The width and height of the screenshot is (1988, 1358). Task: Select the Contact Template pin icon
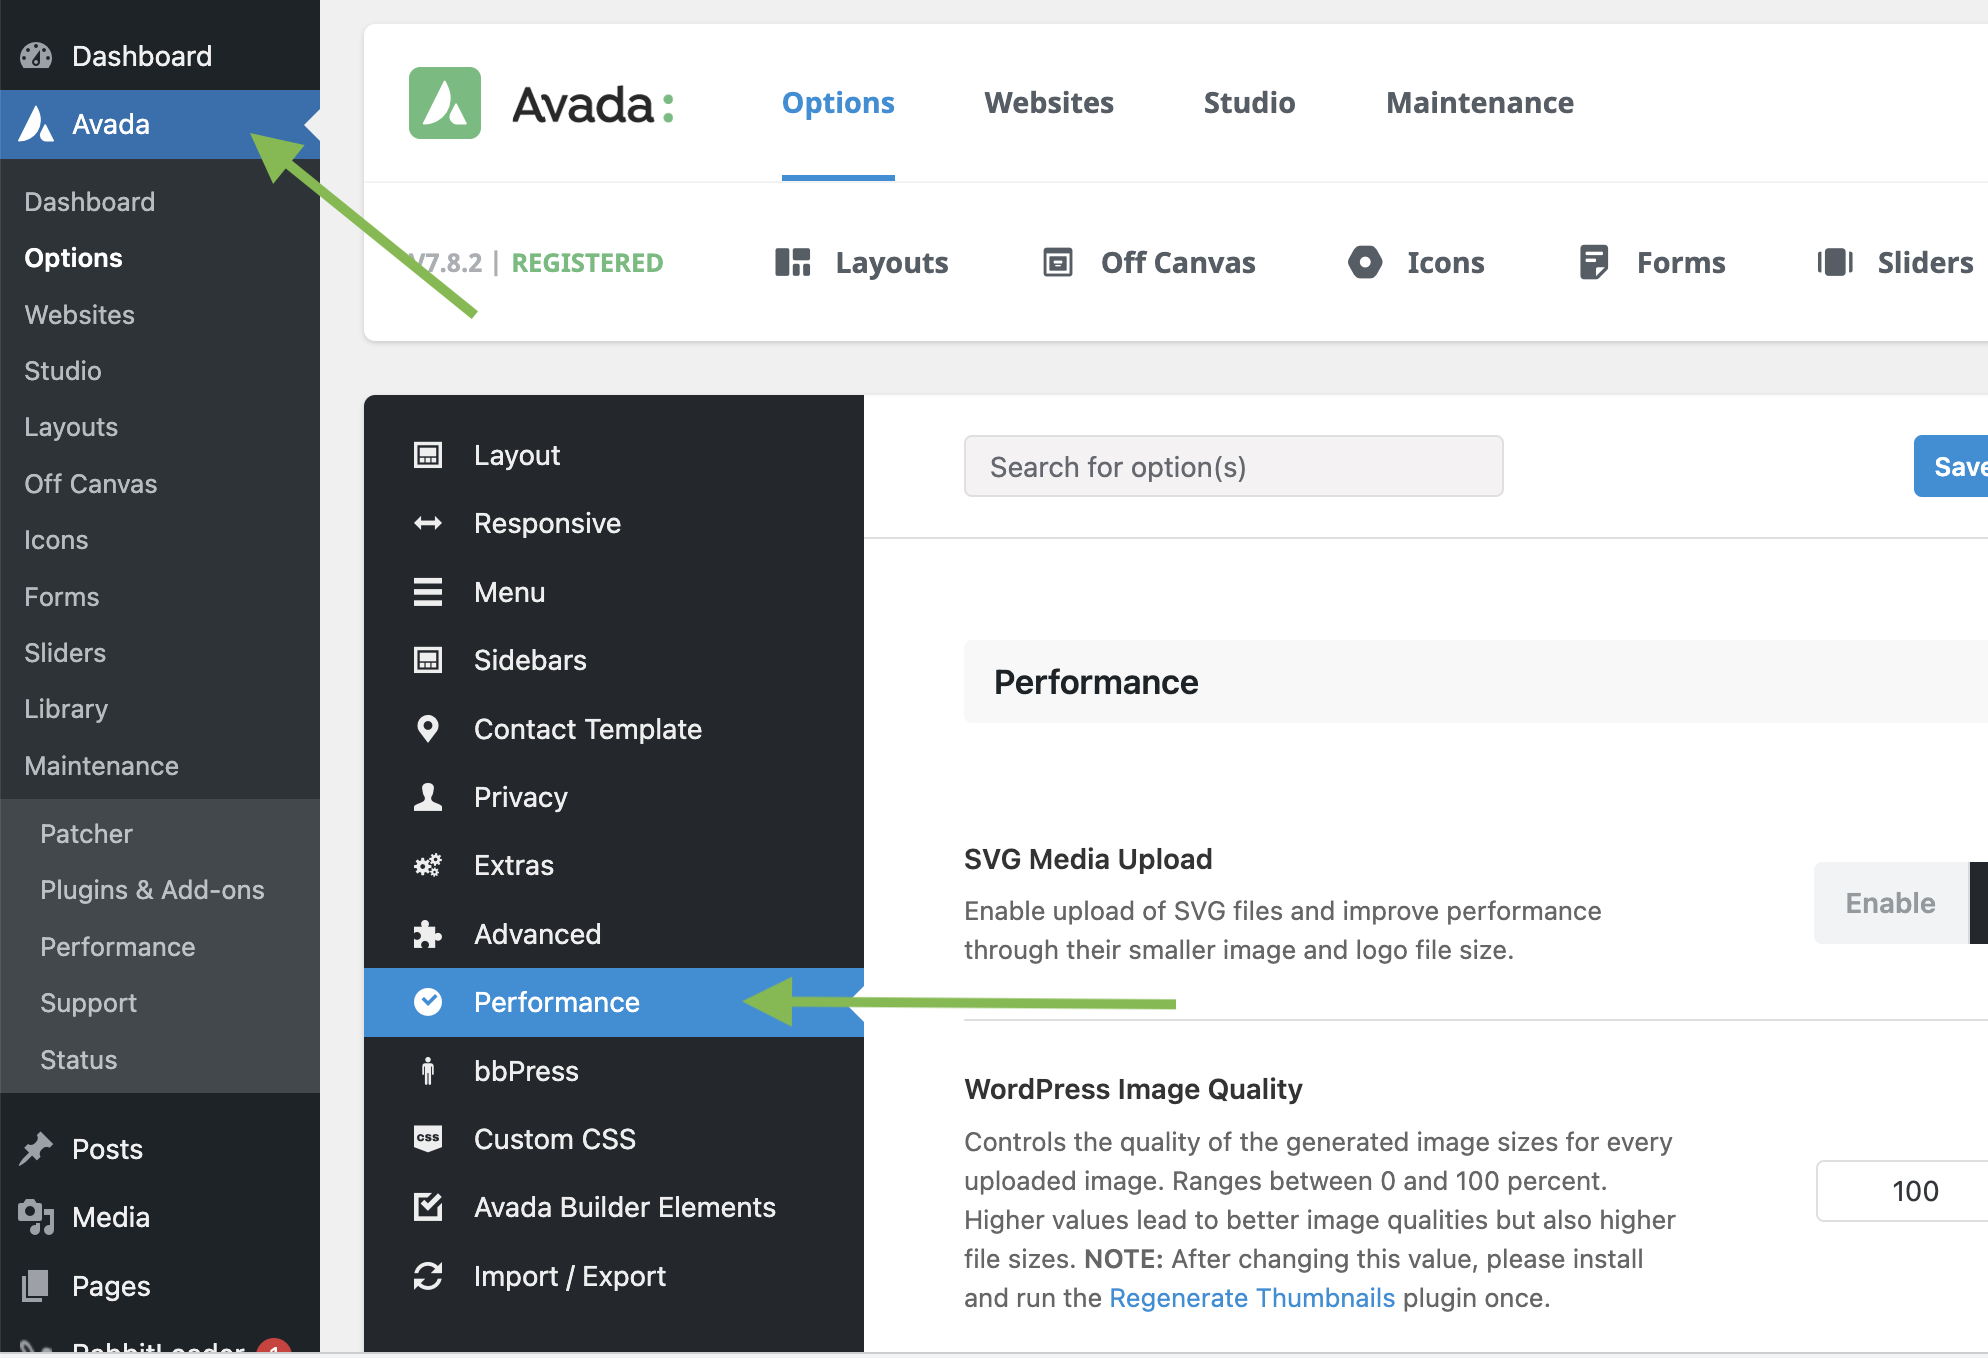(428, 728)
